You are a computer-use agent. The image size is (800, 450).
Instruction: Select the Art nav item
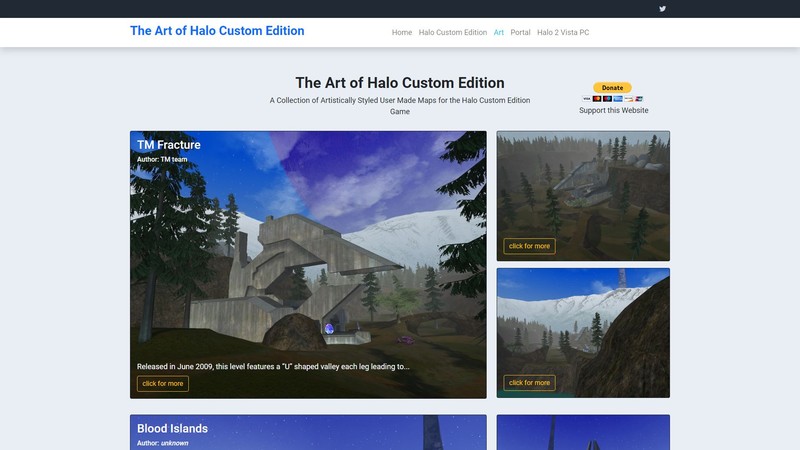[x=498, y=32]
